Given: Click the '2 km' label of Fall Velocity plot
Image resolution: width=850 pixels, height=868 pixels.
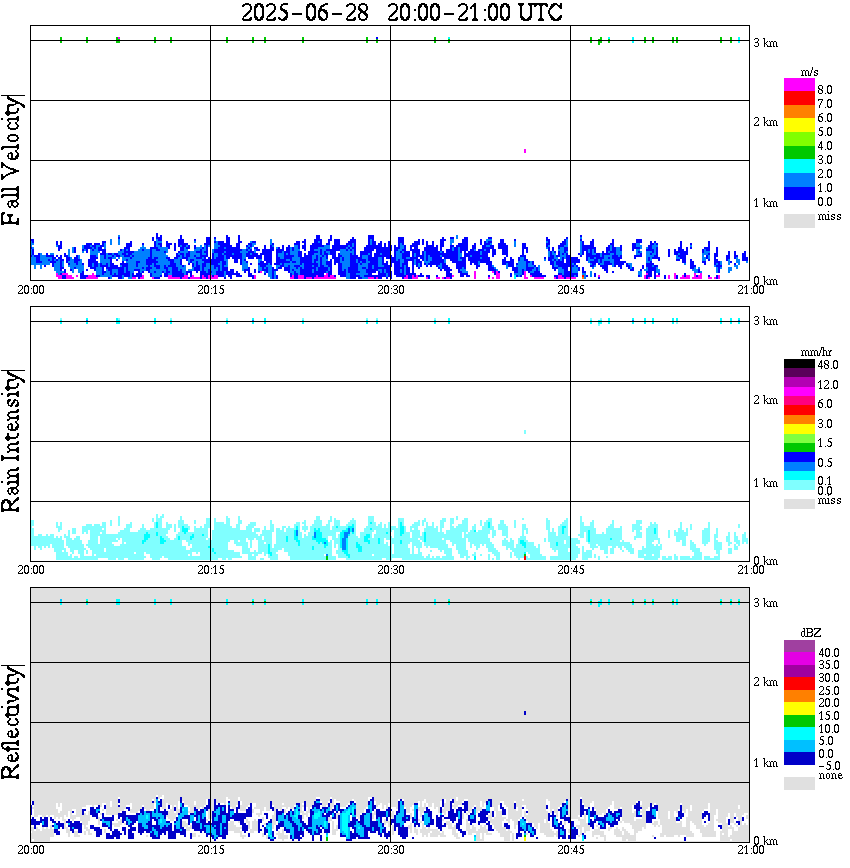Looking at the screenshot, I should pyautogui.click(x=765, y=122).
